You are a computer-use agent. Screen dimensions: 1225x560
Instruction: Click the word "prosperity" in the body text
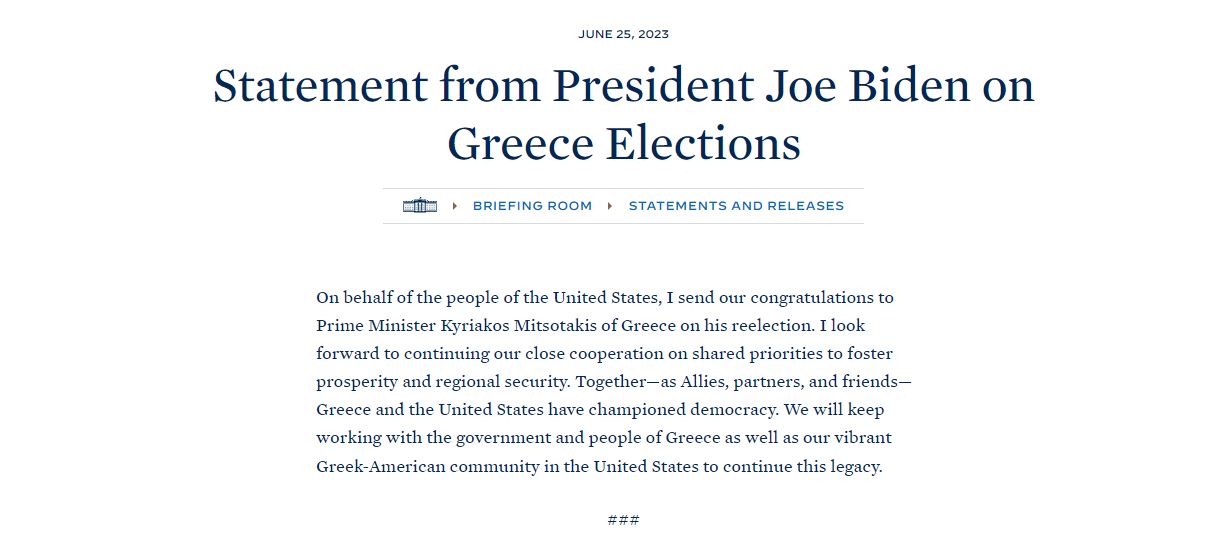[357, 382]
